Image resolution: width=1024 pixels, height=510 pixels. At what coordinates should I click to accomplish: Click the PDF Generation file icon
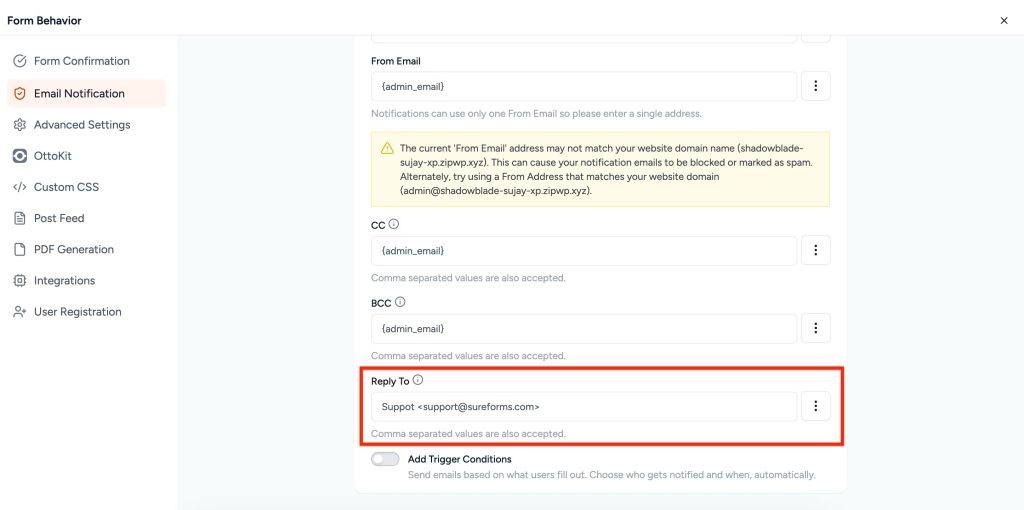click(x=20, y=249)
